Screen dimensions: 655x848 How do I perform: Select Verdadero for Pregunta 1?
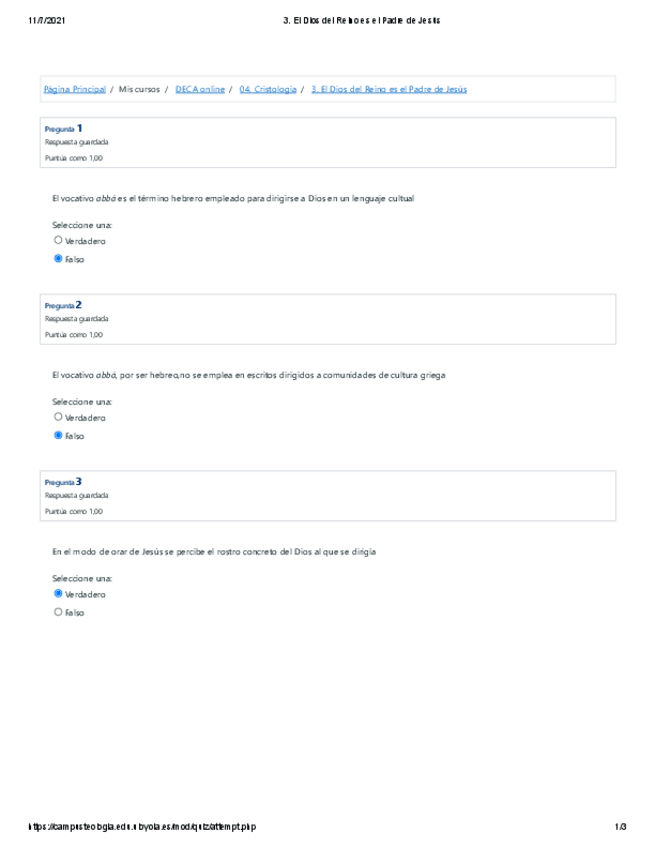(x=58, y=241)
